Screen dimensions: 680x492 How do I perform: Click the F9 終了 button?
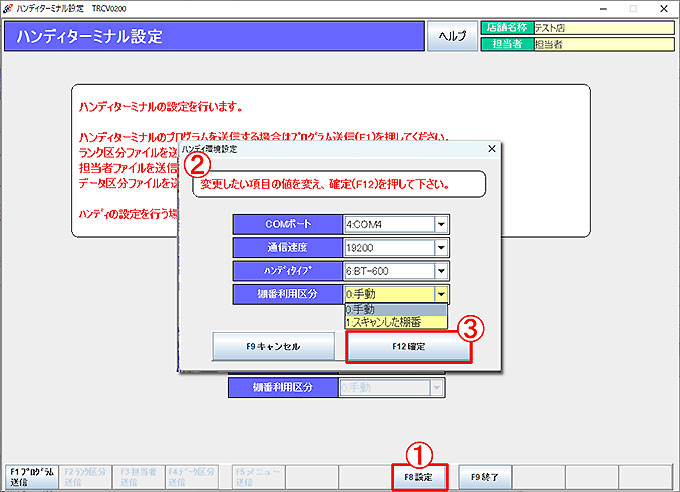point(485,477)
